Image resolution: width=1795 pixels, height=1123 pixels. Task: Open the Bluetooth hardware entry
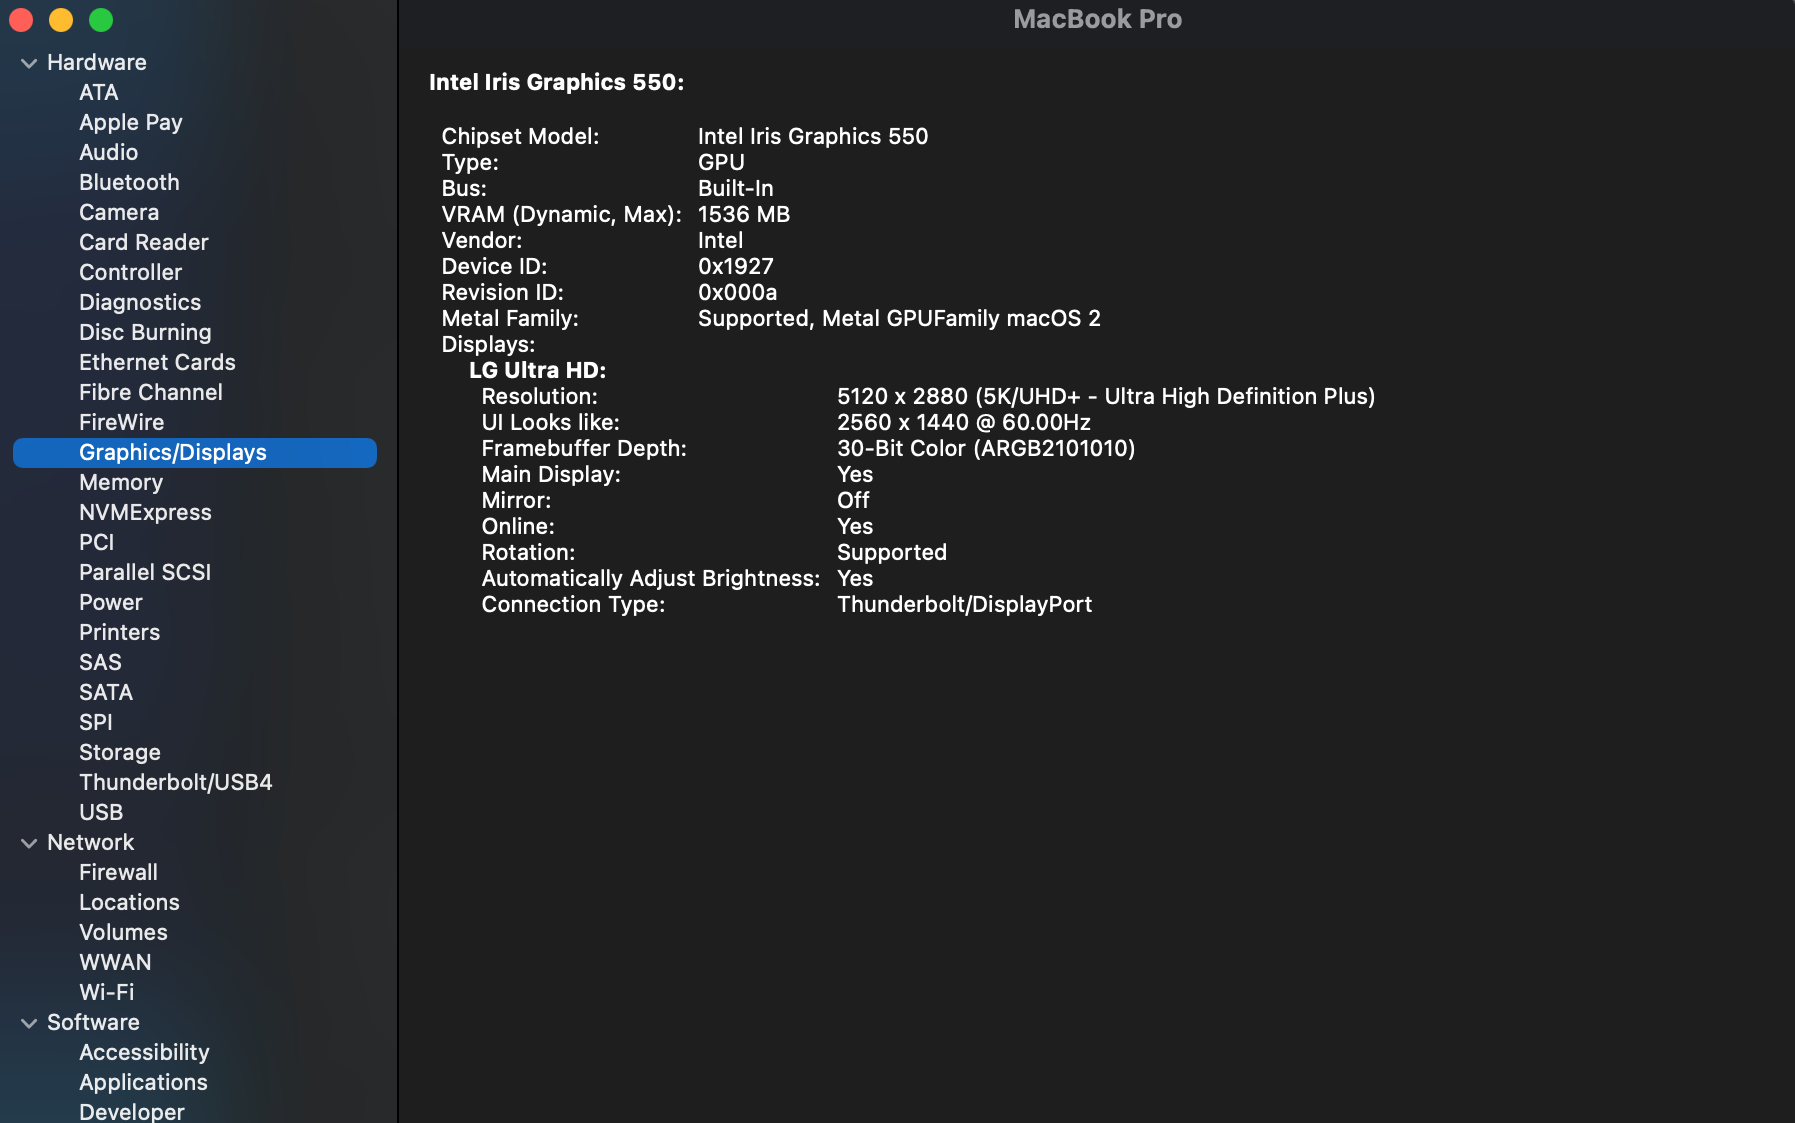130,182
